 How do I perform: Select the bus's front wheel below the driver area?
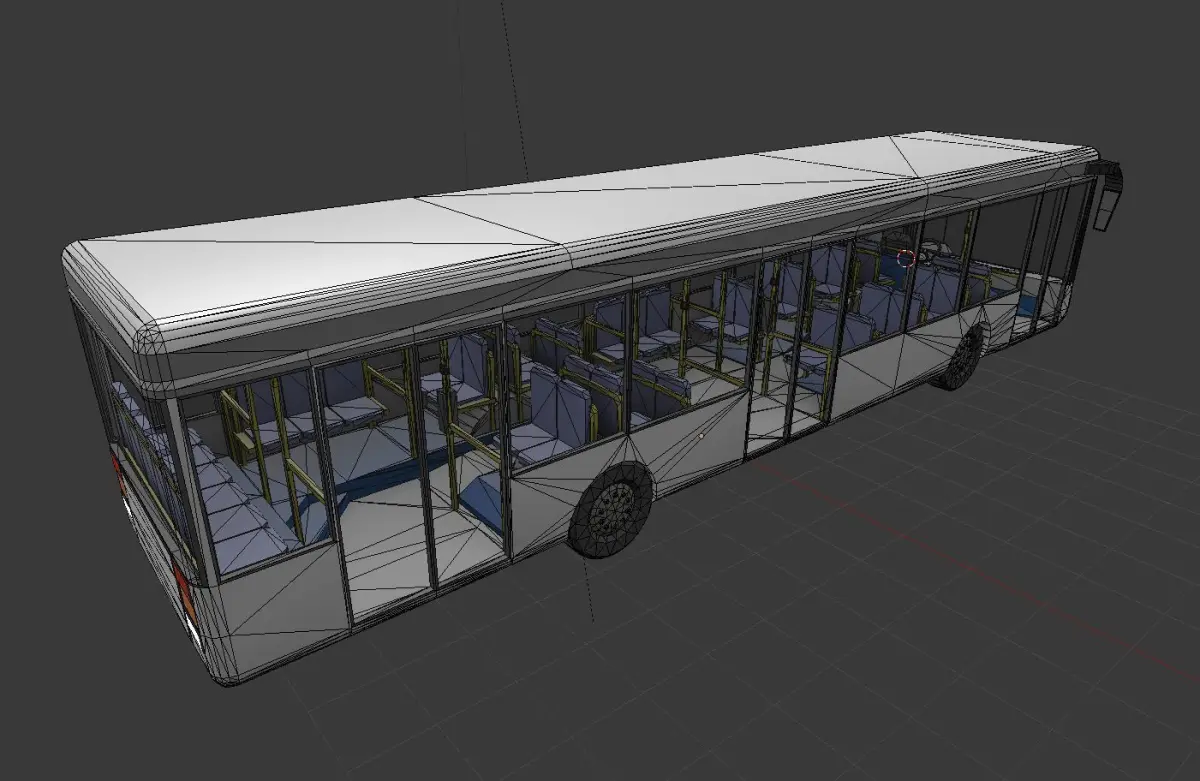pyautogui.click(x=960, y=359)
